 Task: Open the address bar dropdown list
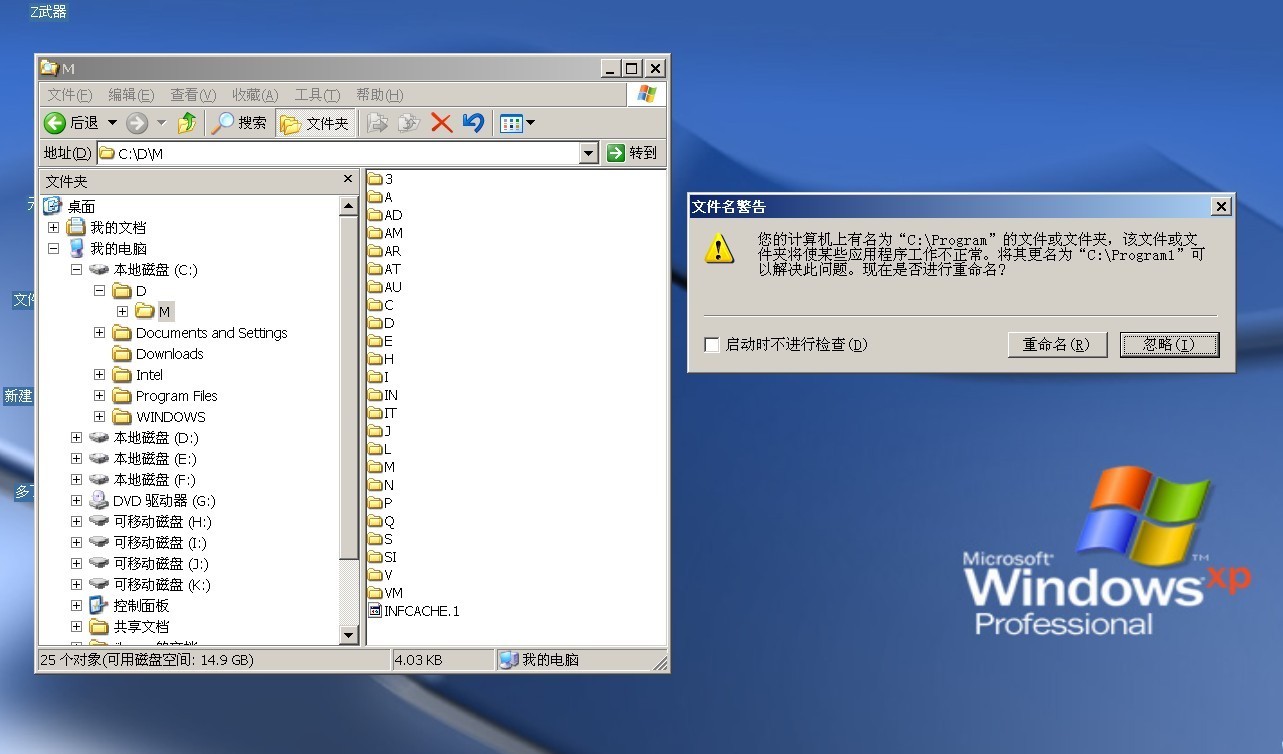point(589,153)
